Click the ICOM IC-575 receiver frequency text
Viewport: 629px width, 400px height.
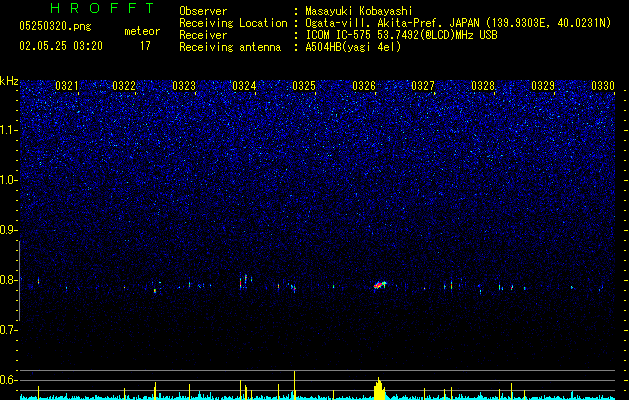pyautogui.click(x=401, y=35)
